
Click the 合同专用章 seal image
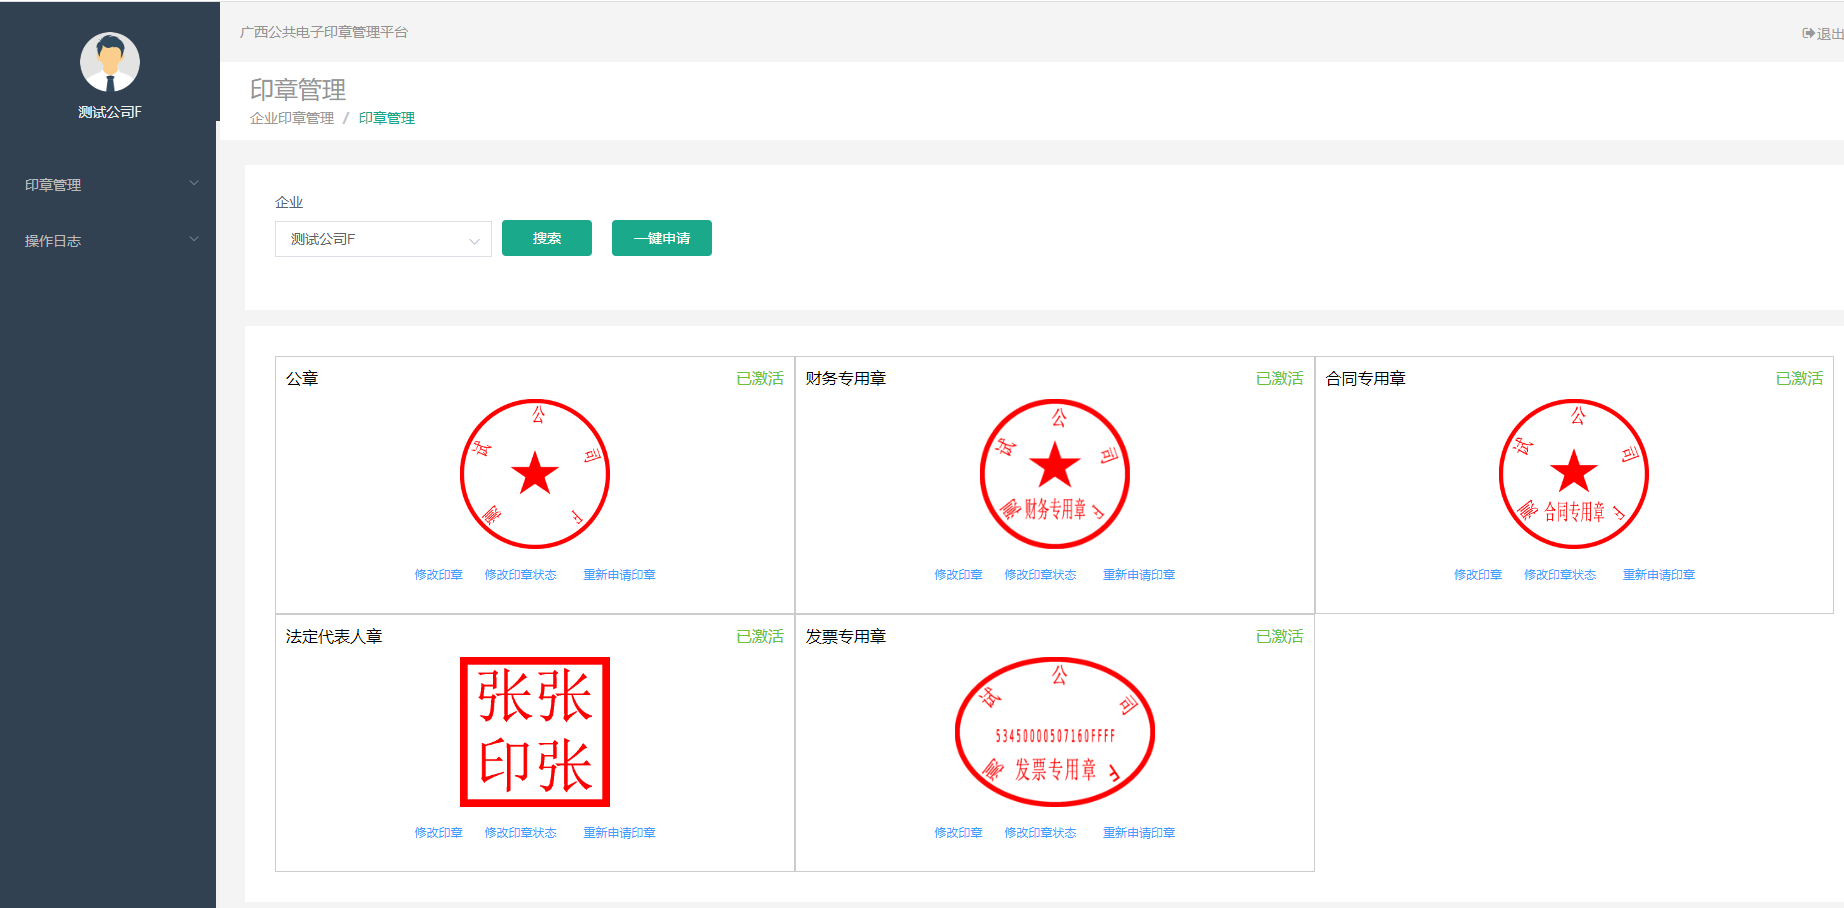[x=1574, y=474]
